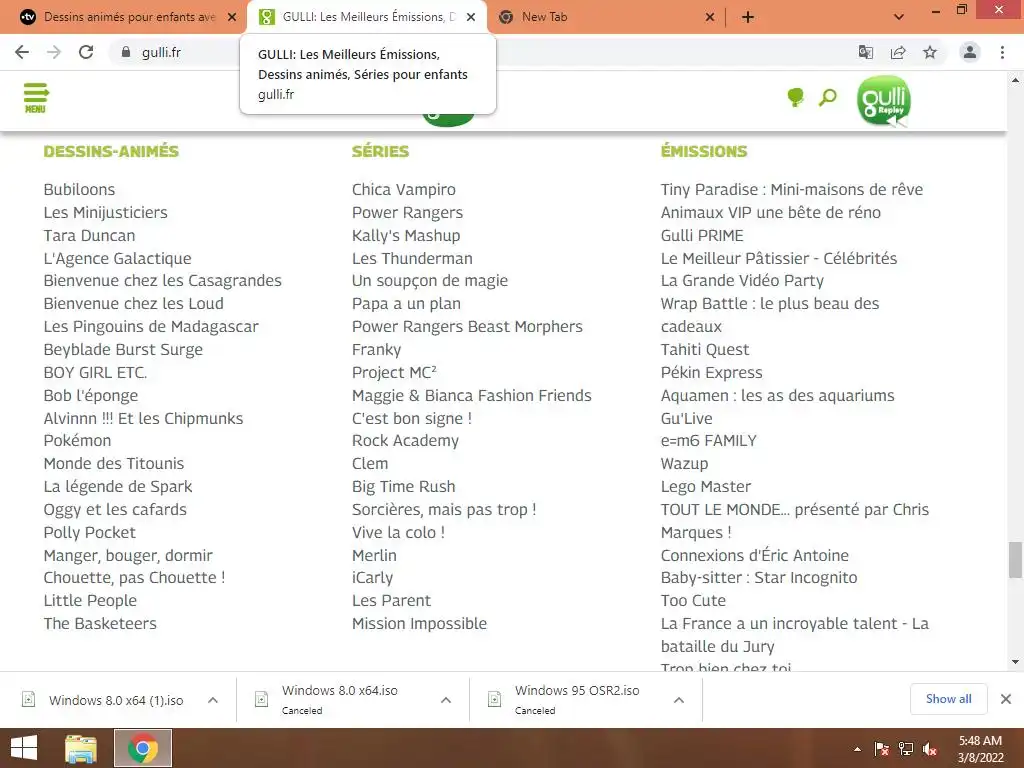
Task: Open Windows Start button
Action: (x=24, y=748)
